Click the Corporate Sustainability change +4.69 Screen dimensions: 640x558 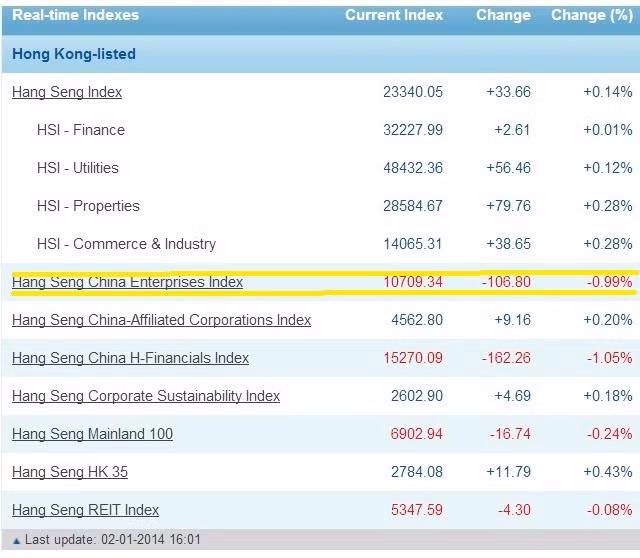click(x=512, y=396)
